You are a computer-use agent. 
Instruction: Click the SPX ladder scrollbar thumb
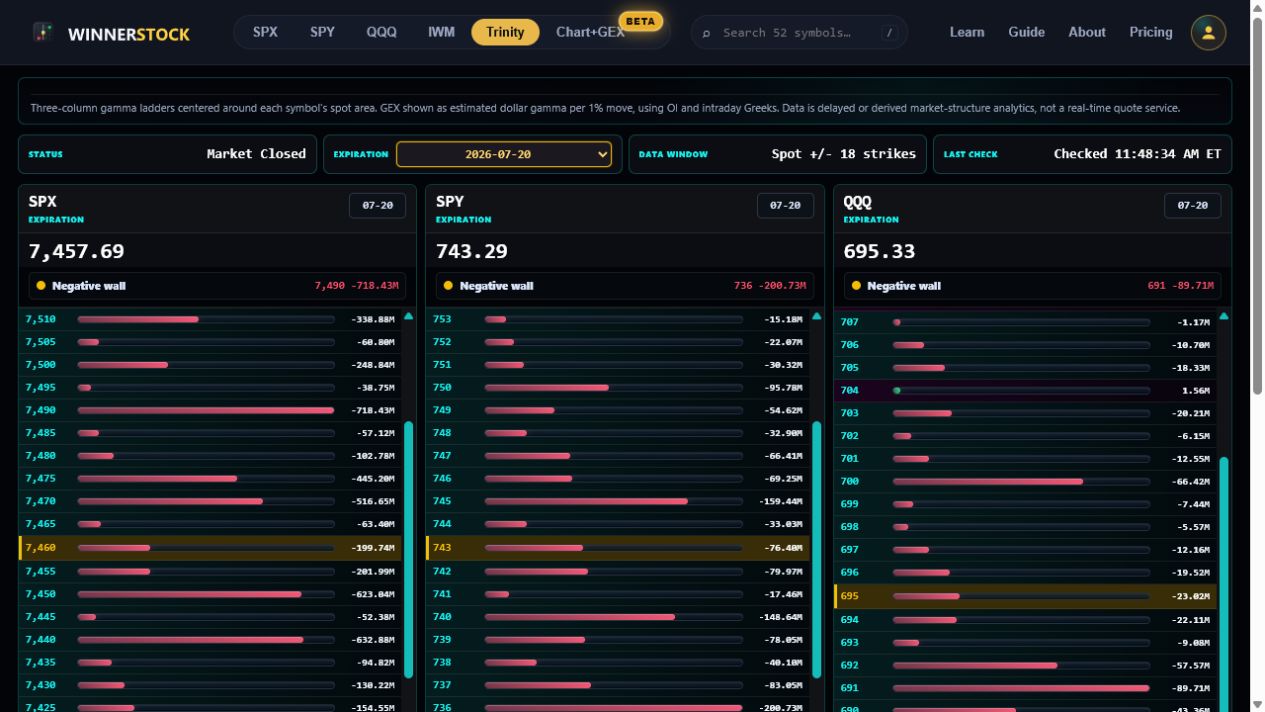408,550
